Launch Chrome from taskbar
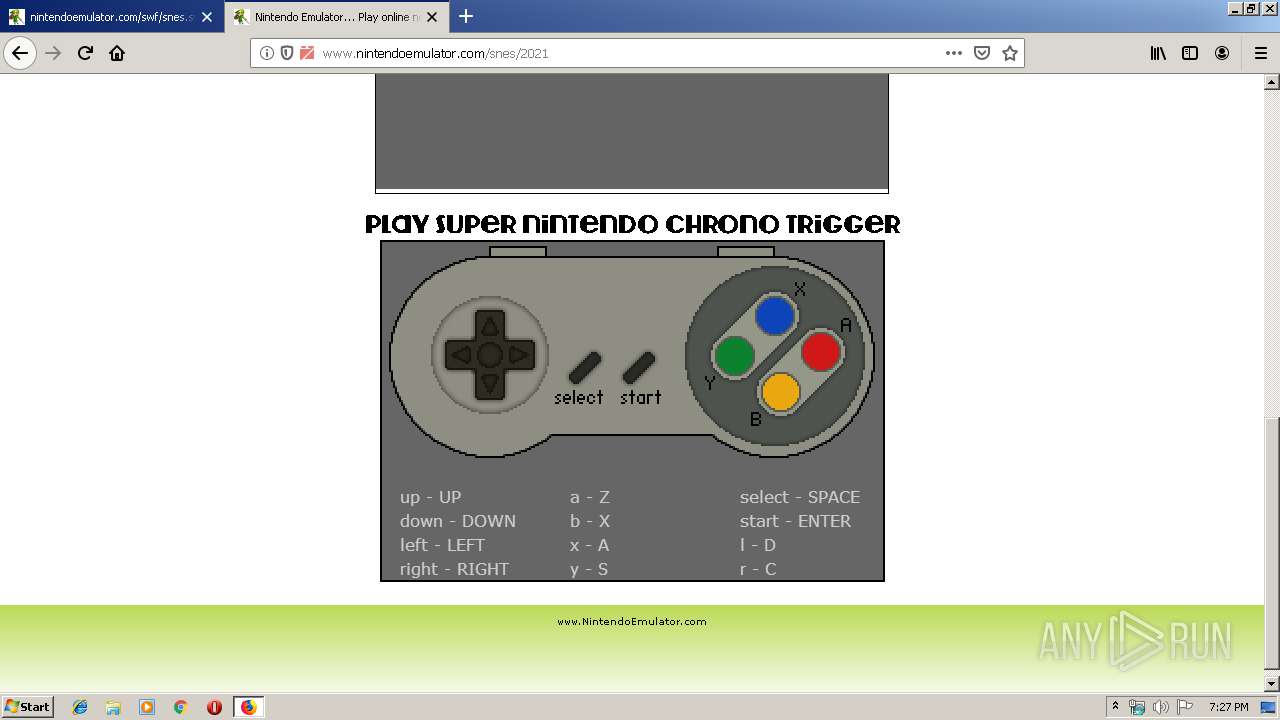The height and width of the screenshot is (720, 1280). pos(181,707)
